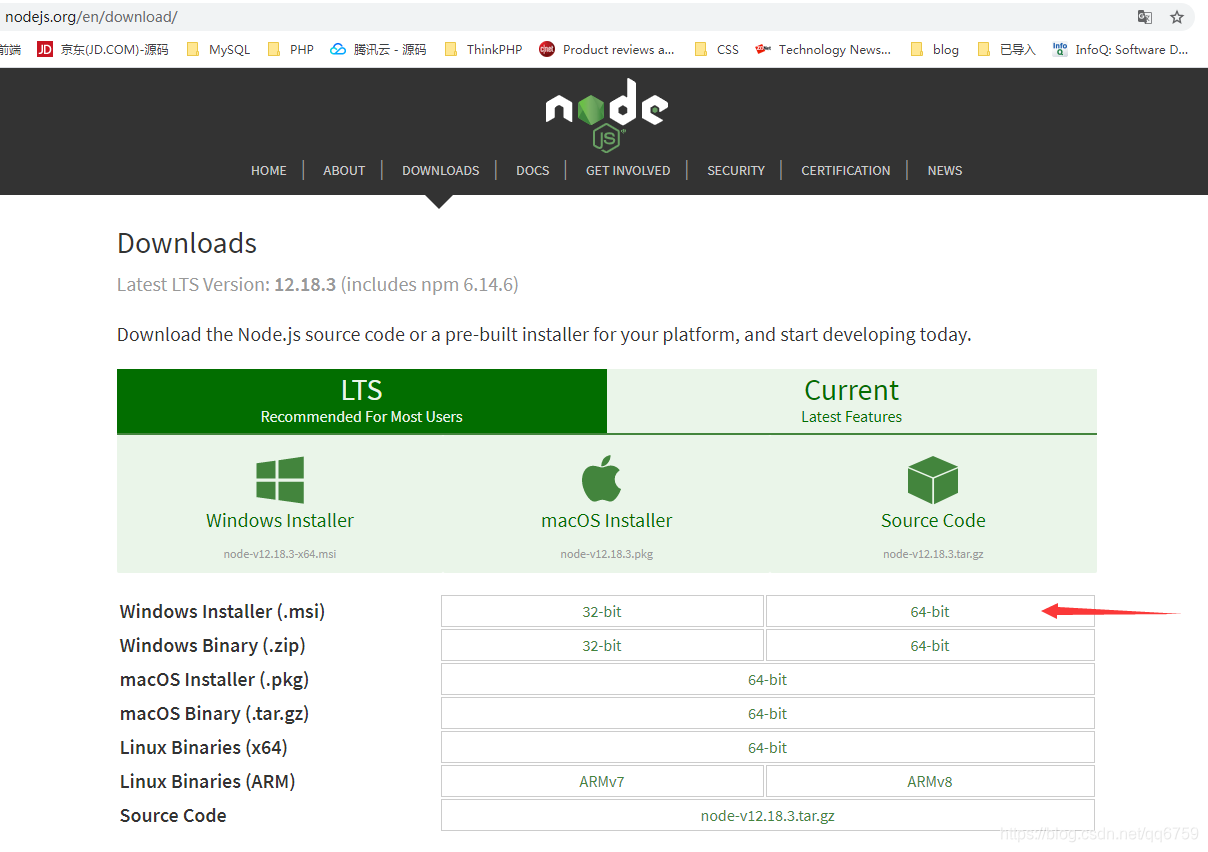1208x852 pixels.
Task: Open the MySQL bookmark folder
Action: 218,49
